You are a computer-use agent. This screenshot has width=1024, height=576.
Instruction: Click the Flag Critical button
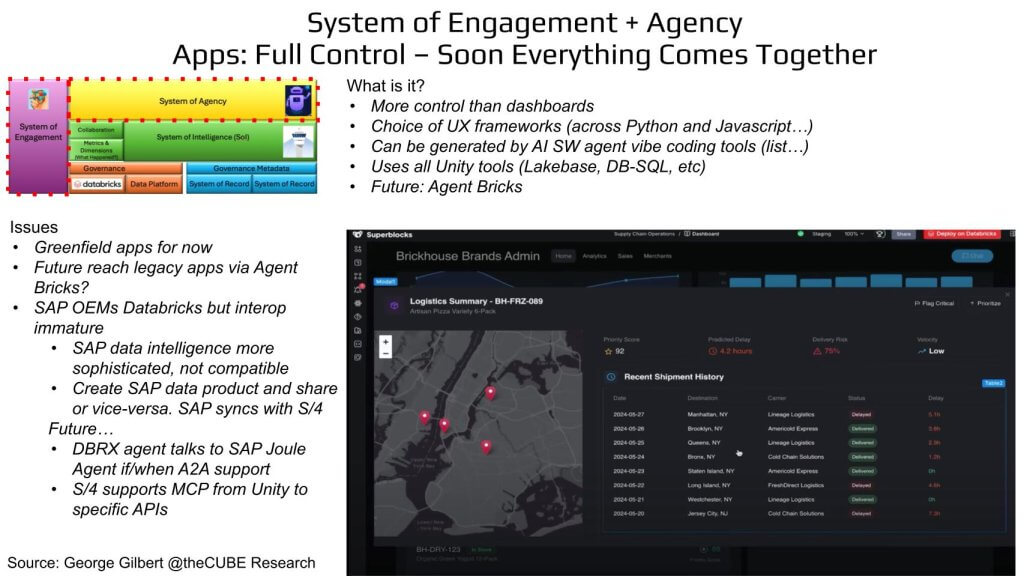tap(935, 303)
